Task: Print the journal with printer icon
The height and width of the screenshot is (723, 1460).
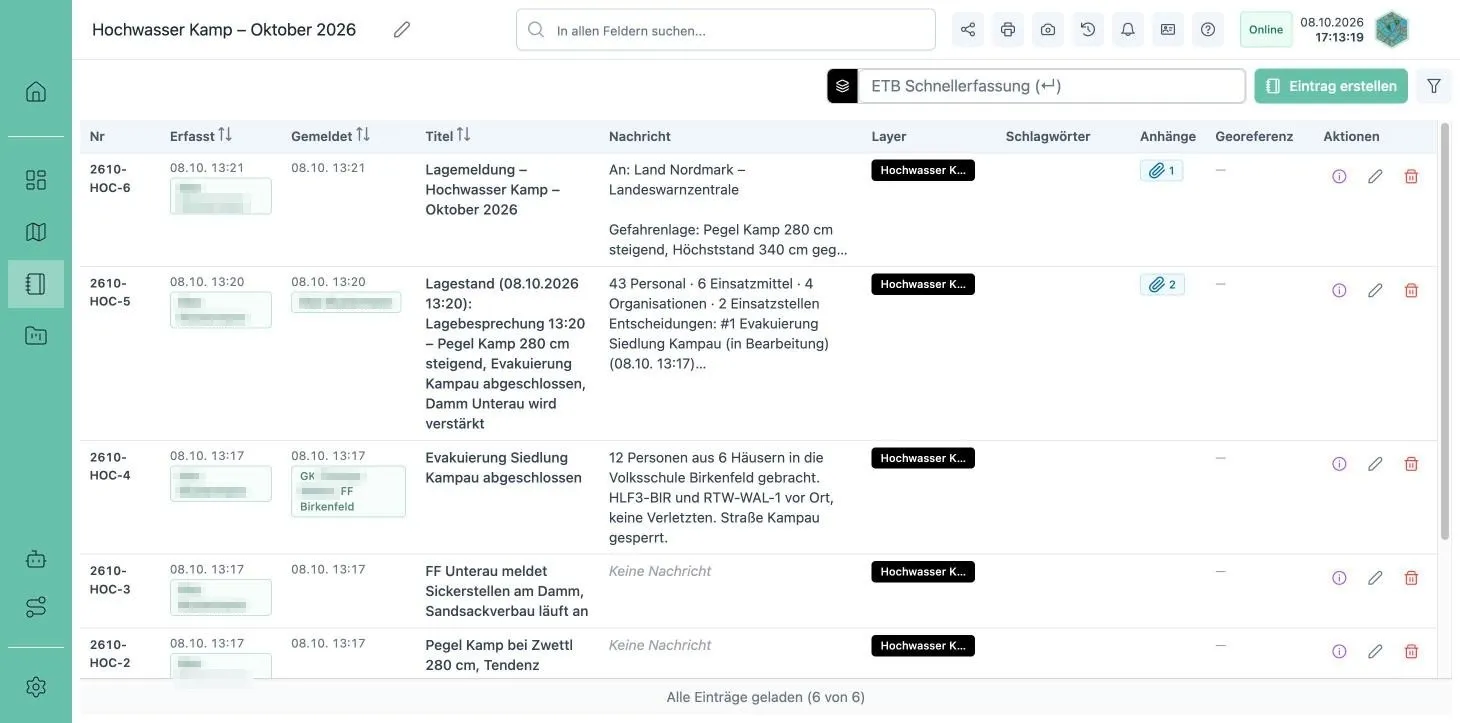Action: click(1008, 30)
